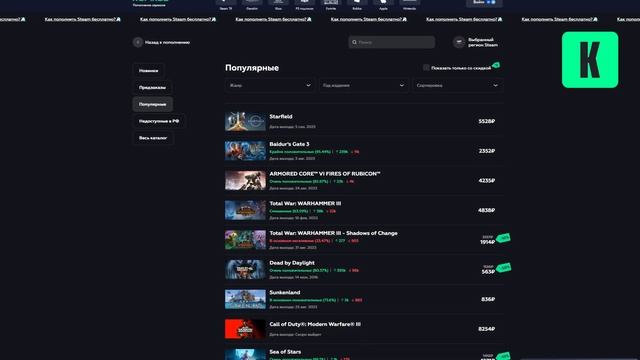Click the Войти login button at top right
640x360 pixels.
coord(484,3)
